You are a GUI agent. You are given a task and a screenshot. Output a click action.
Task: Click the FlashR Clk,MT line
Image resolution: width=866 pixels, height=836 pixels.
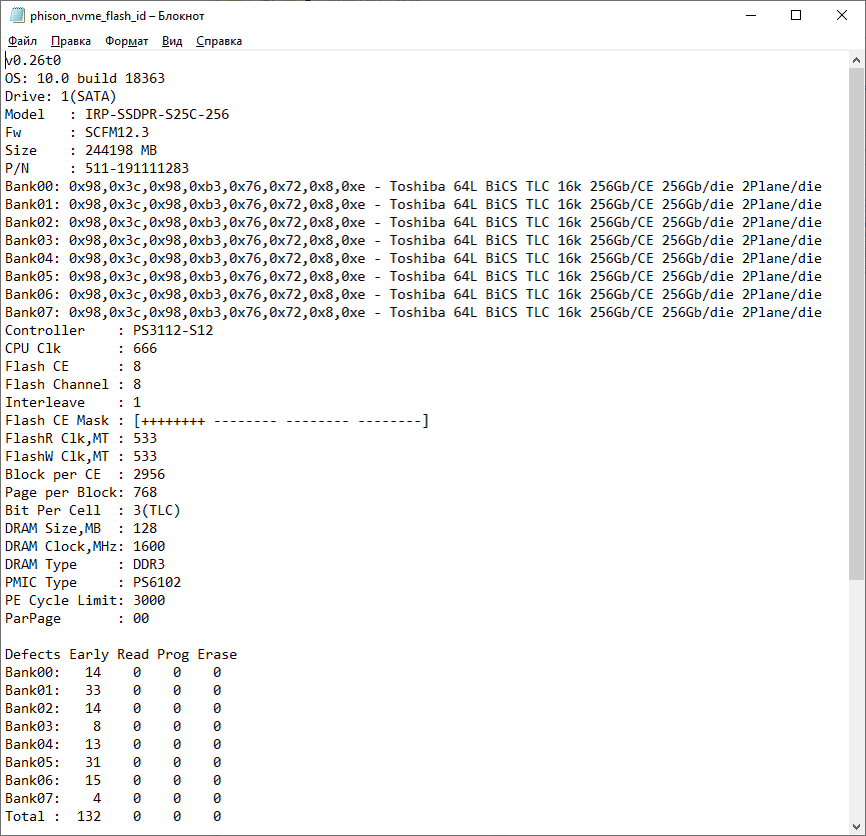point(81,438)
